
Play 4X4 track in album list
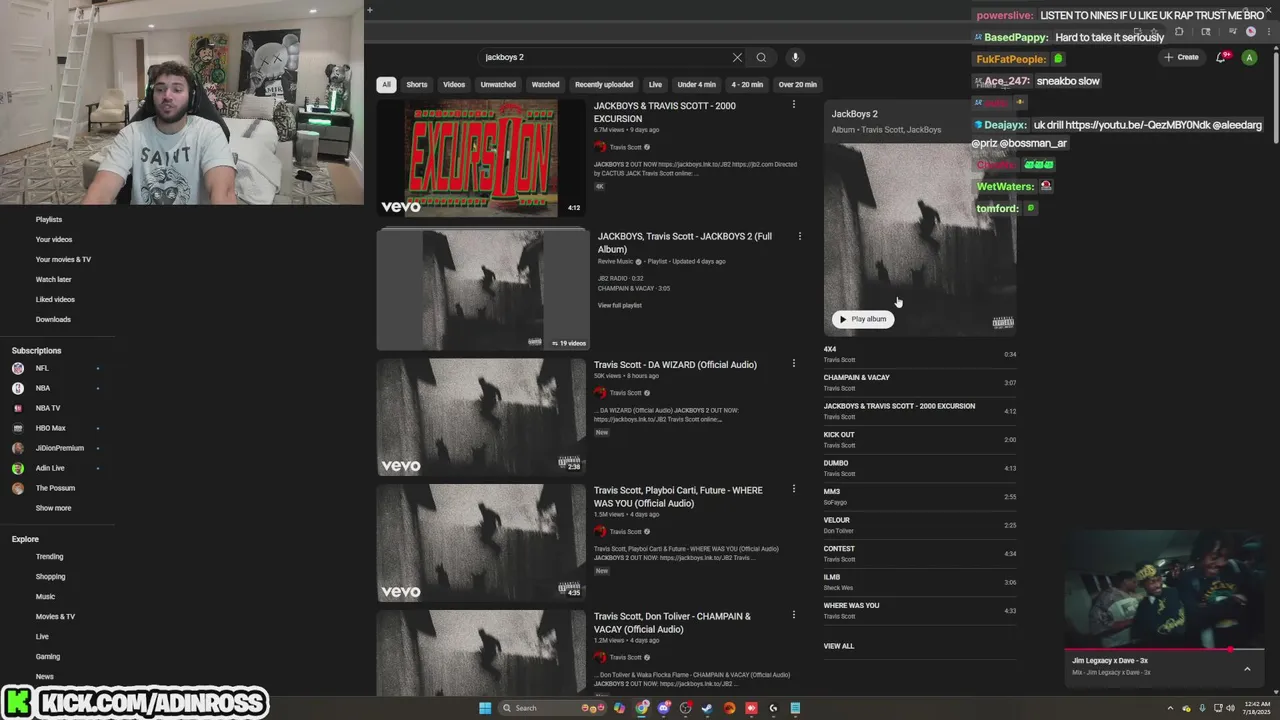click(x=920, y=354)
